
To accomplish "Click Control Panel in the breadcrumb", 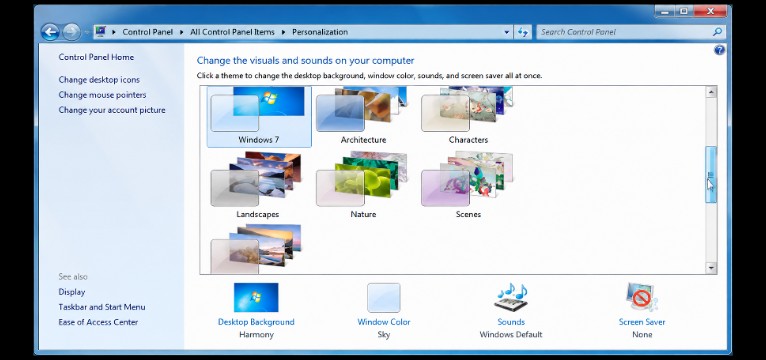I will point(148,32).
